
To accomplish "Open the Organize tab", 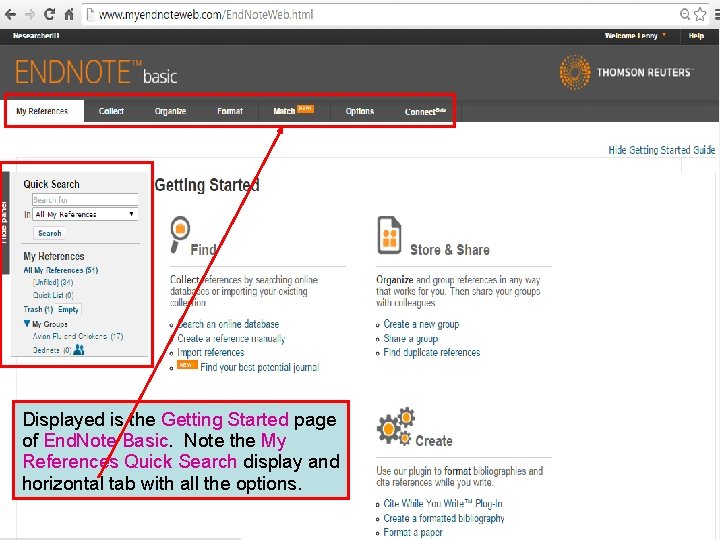I will click(170, 111).
